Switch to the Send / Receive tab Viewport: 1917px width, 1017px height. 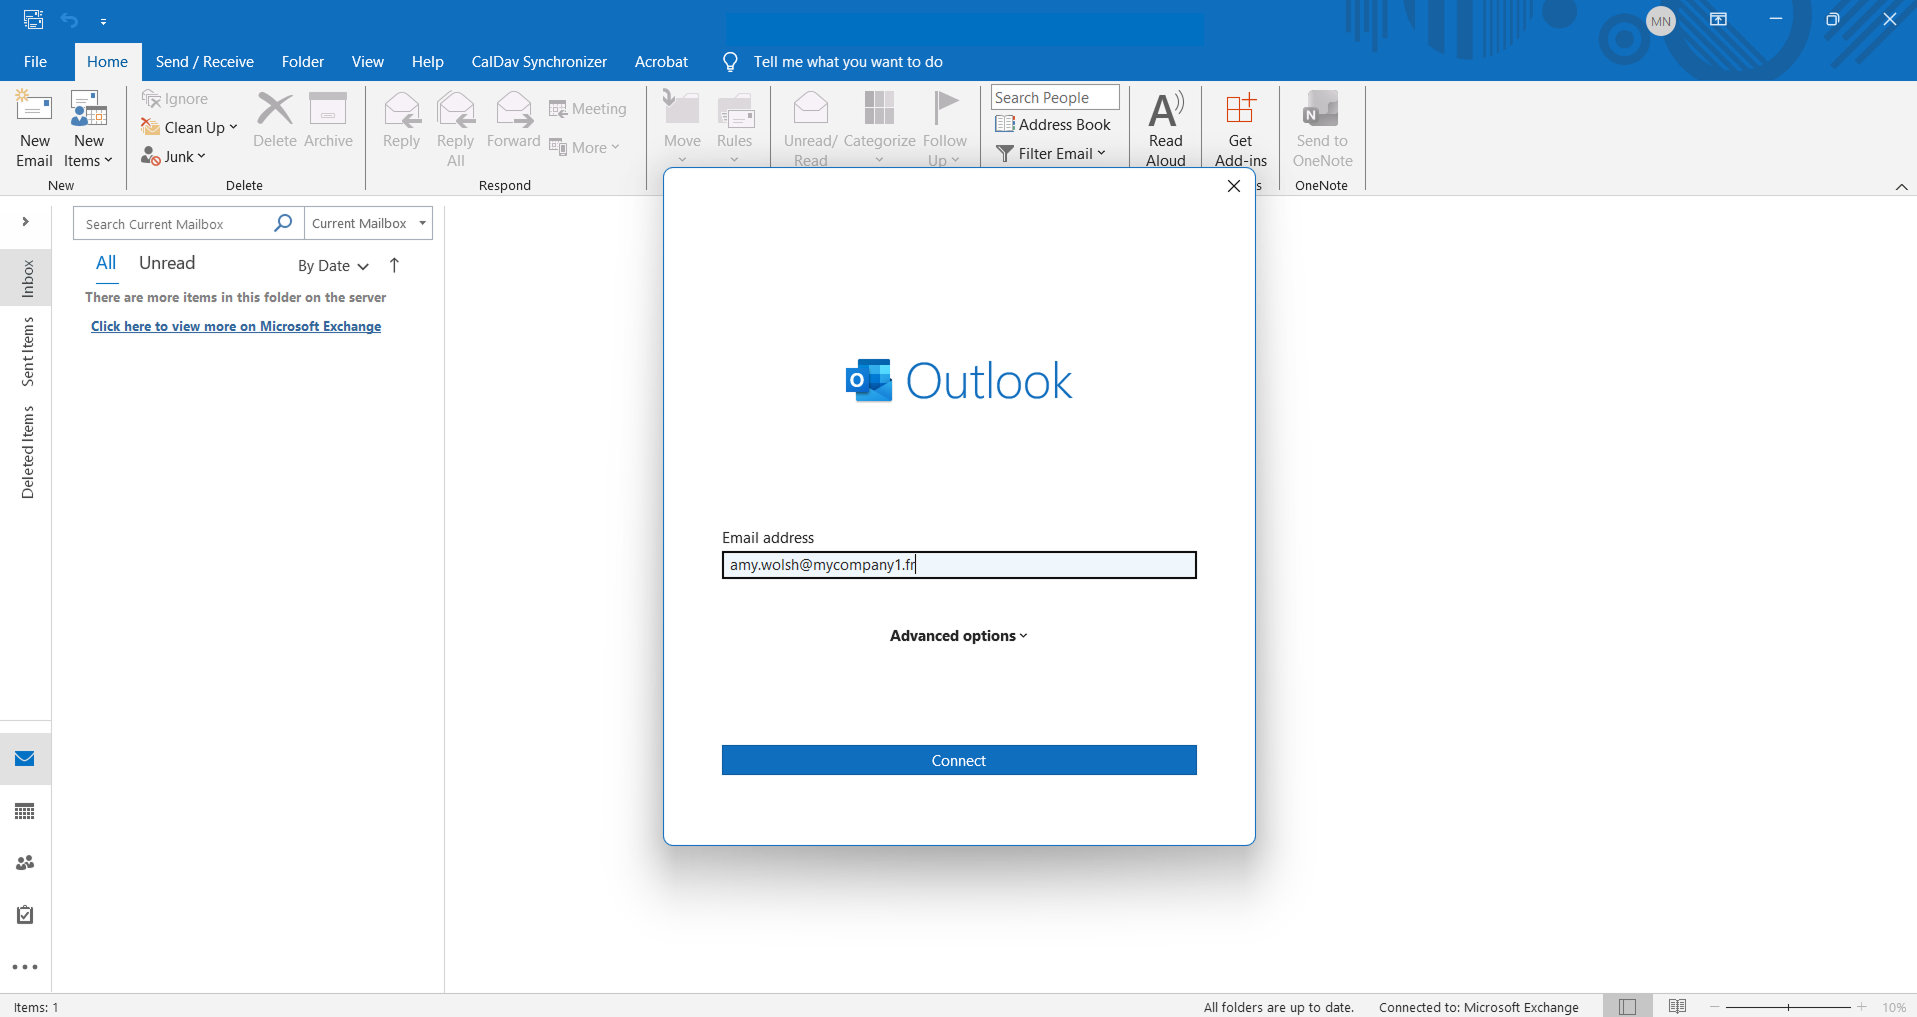click(x=205, y=62)
